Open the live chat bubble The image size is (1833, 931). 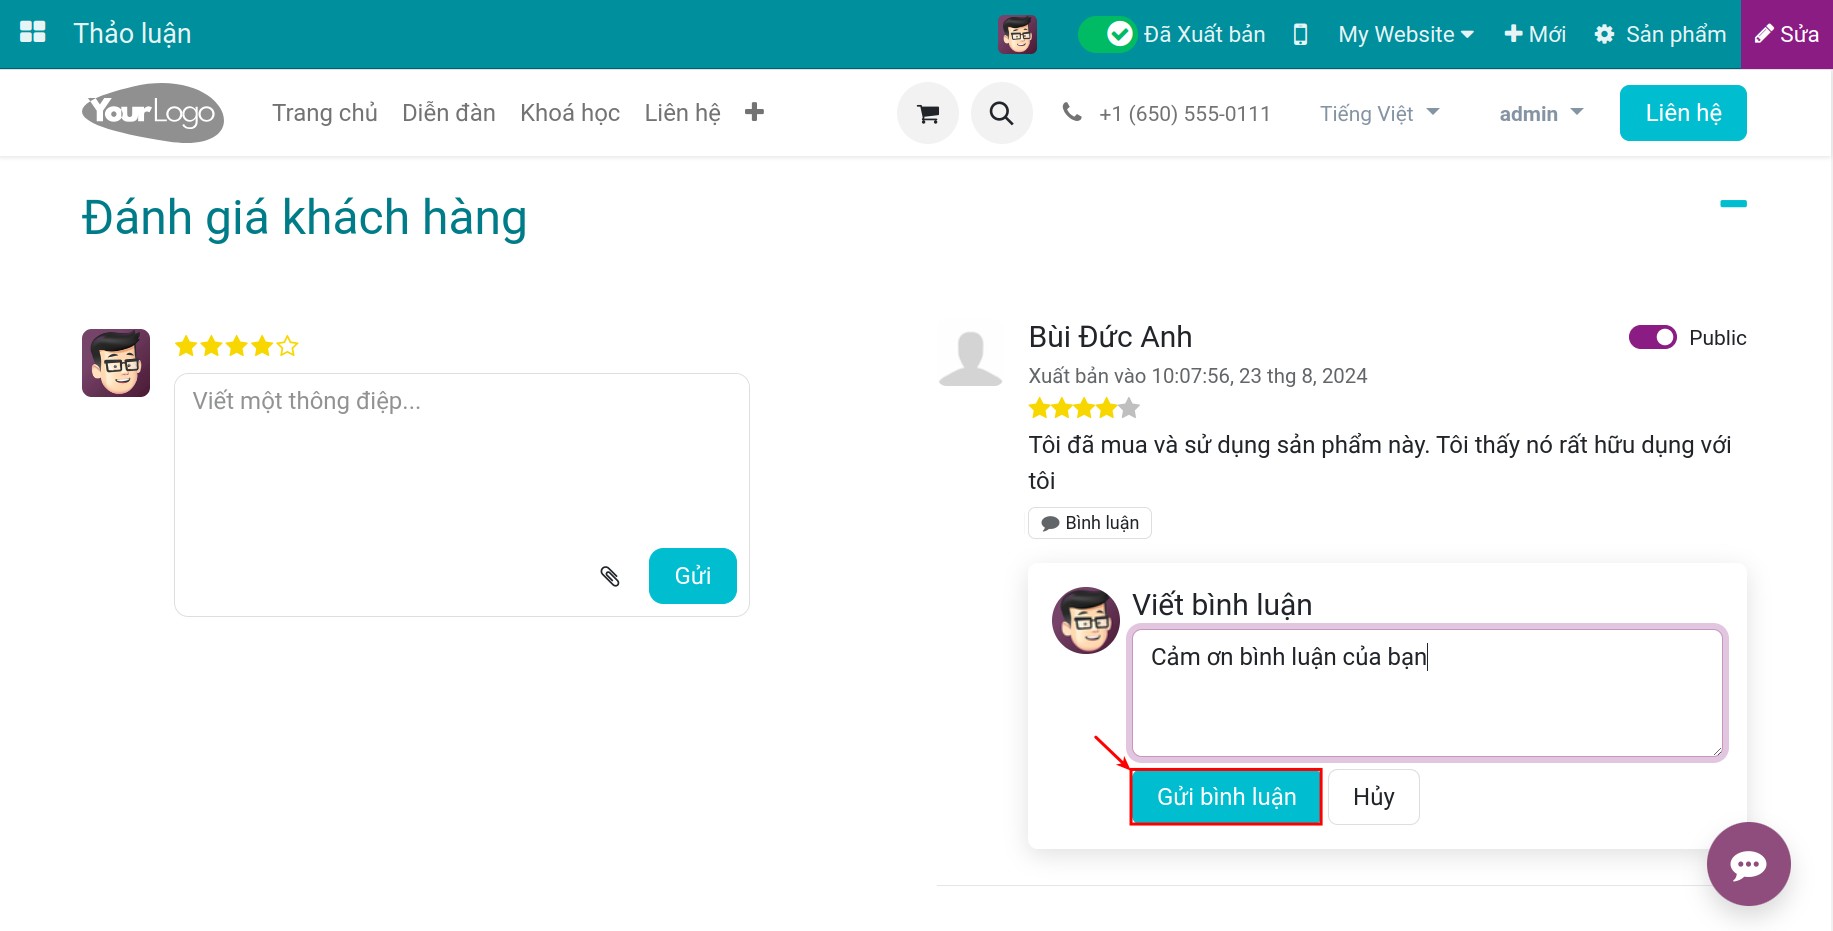click(1749, 864)
